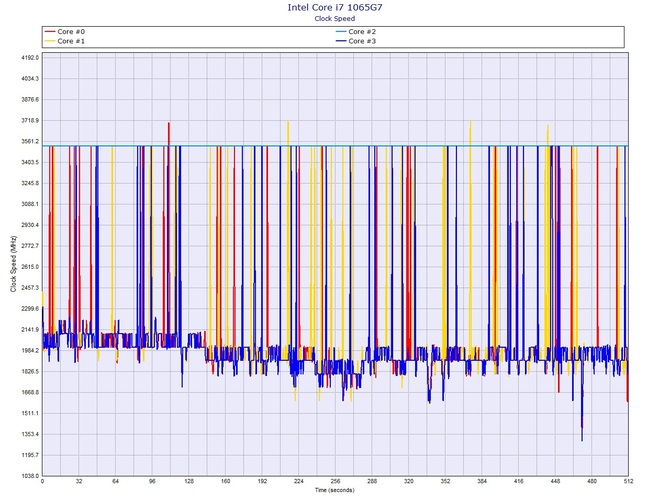Click the 320 tick on the time axis
Screen dimensions: 670x502
click(409, 481)
